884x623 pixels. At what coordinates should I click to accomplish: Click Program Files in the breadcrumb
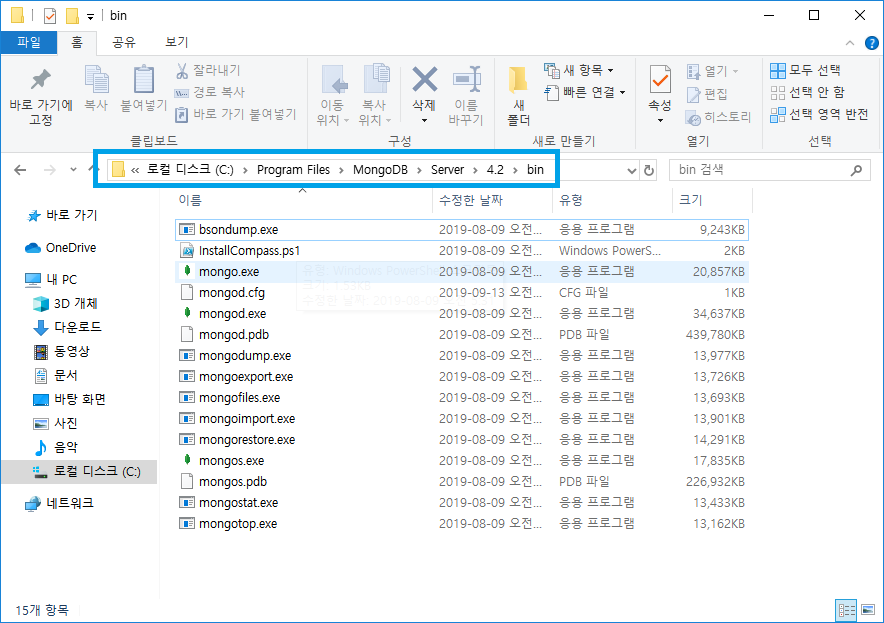[x=293, y=170]
